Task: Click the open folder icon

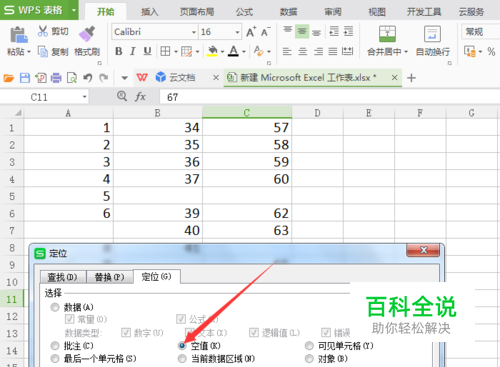Action: [x=9, y=78]
